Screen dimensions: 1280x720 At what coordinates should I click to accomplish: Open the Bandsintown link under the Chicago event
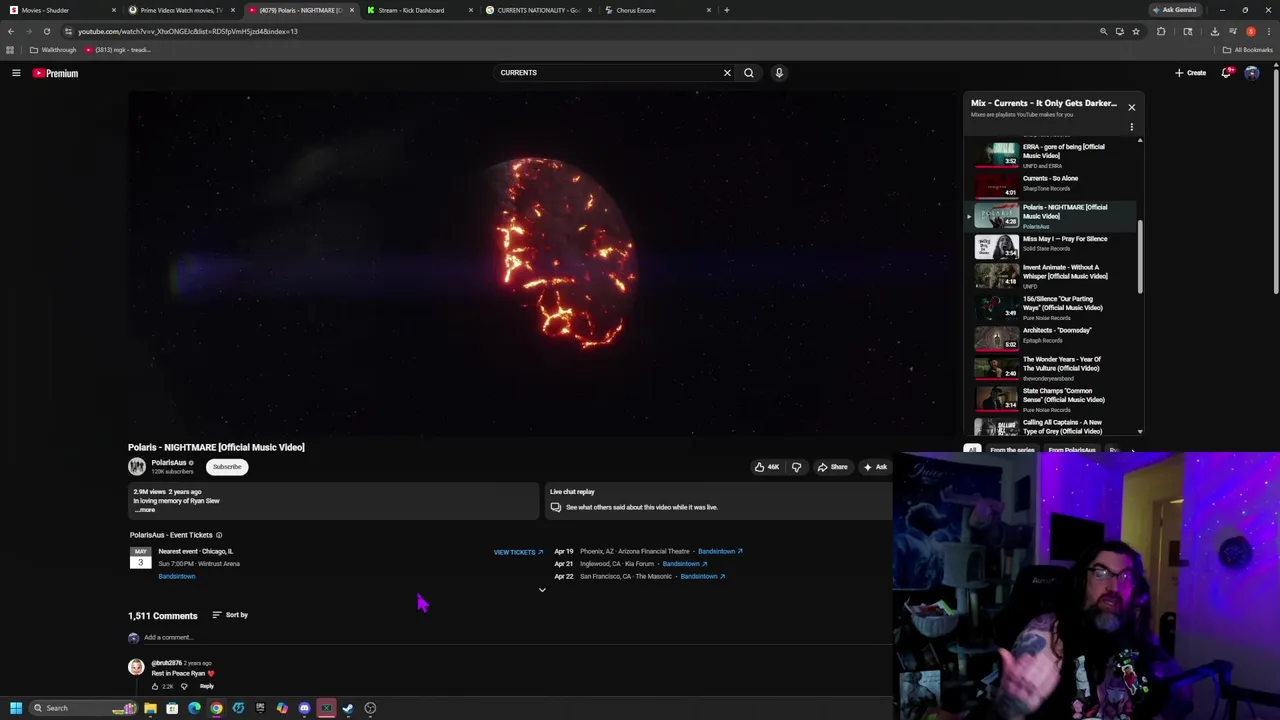point(177,576)
